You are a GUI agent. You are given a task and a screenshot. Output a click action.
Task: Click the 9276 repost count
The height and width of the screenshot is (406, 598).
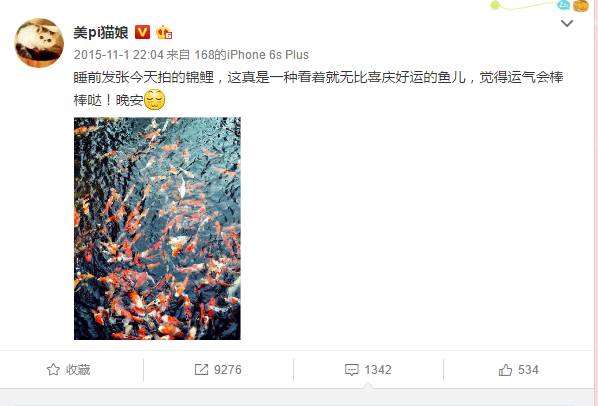point(228,369)
